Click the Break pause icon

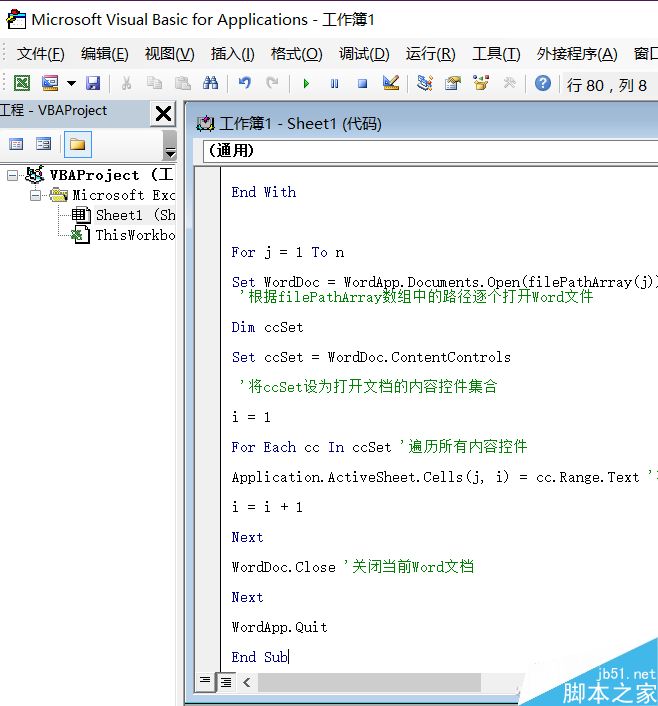334,84
